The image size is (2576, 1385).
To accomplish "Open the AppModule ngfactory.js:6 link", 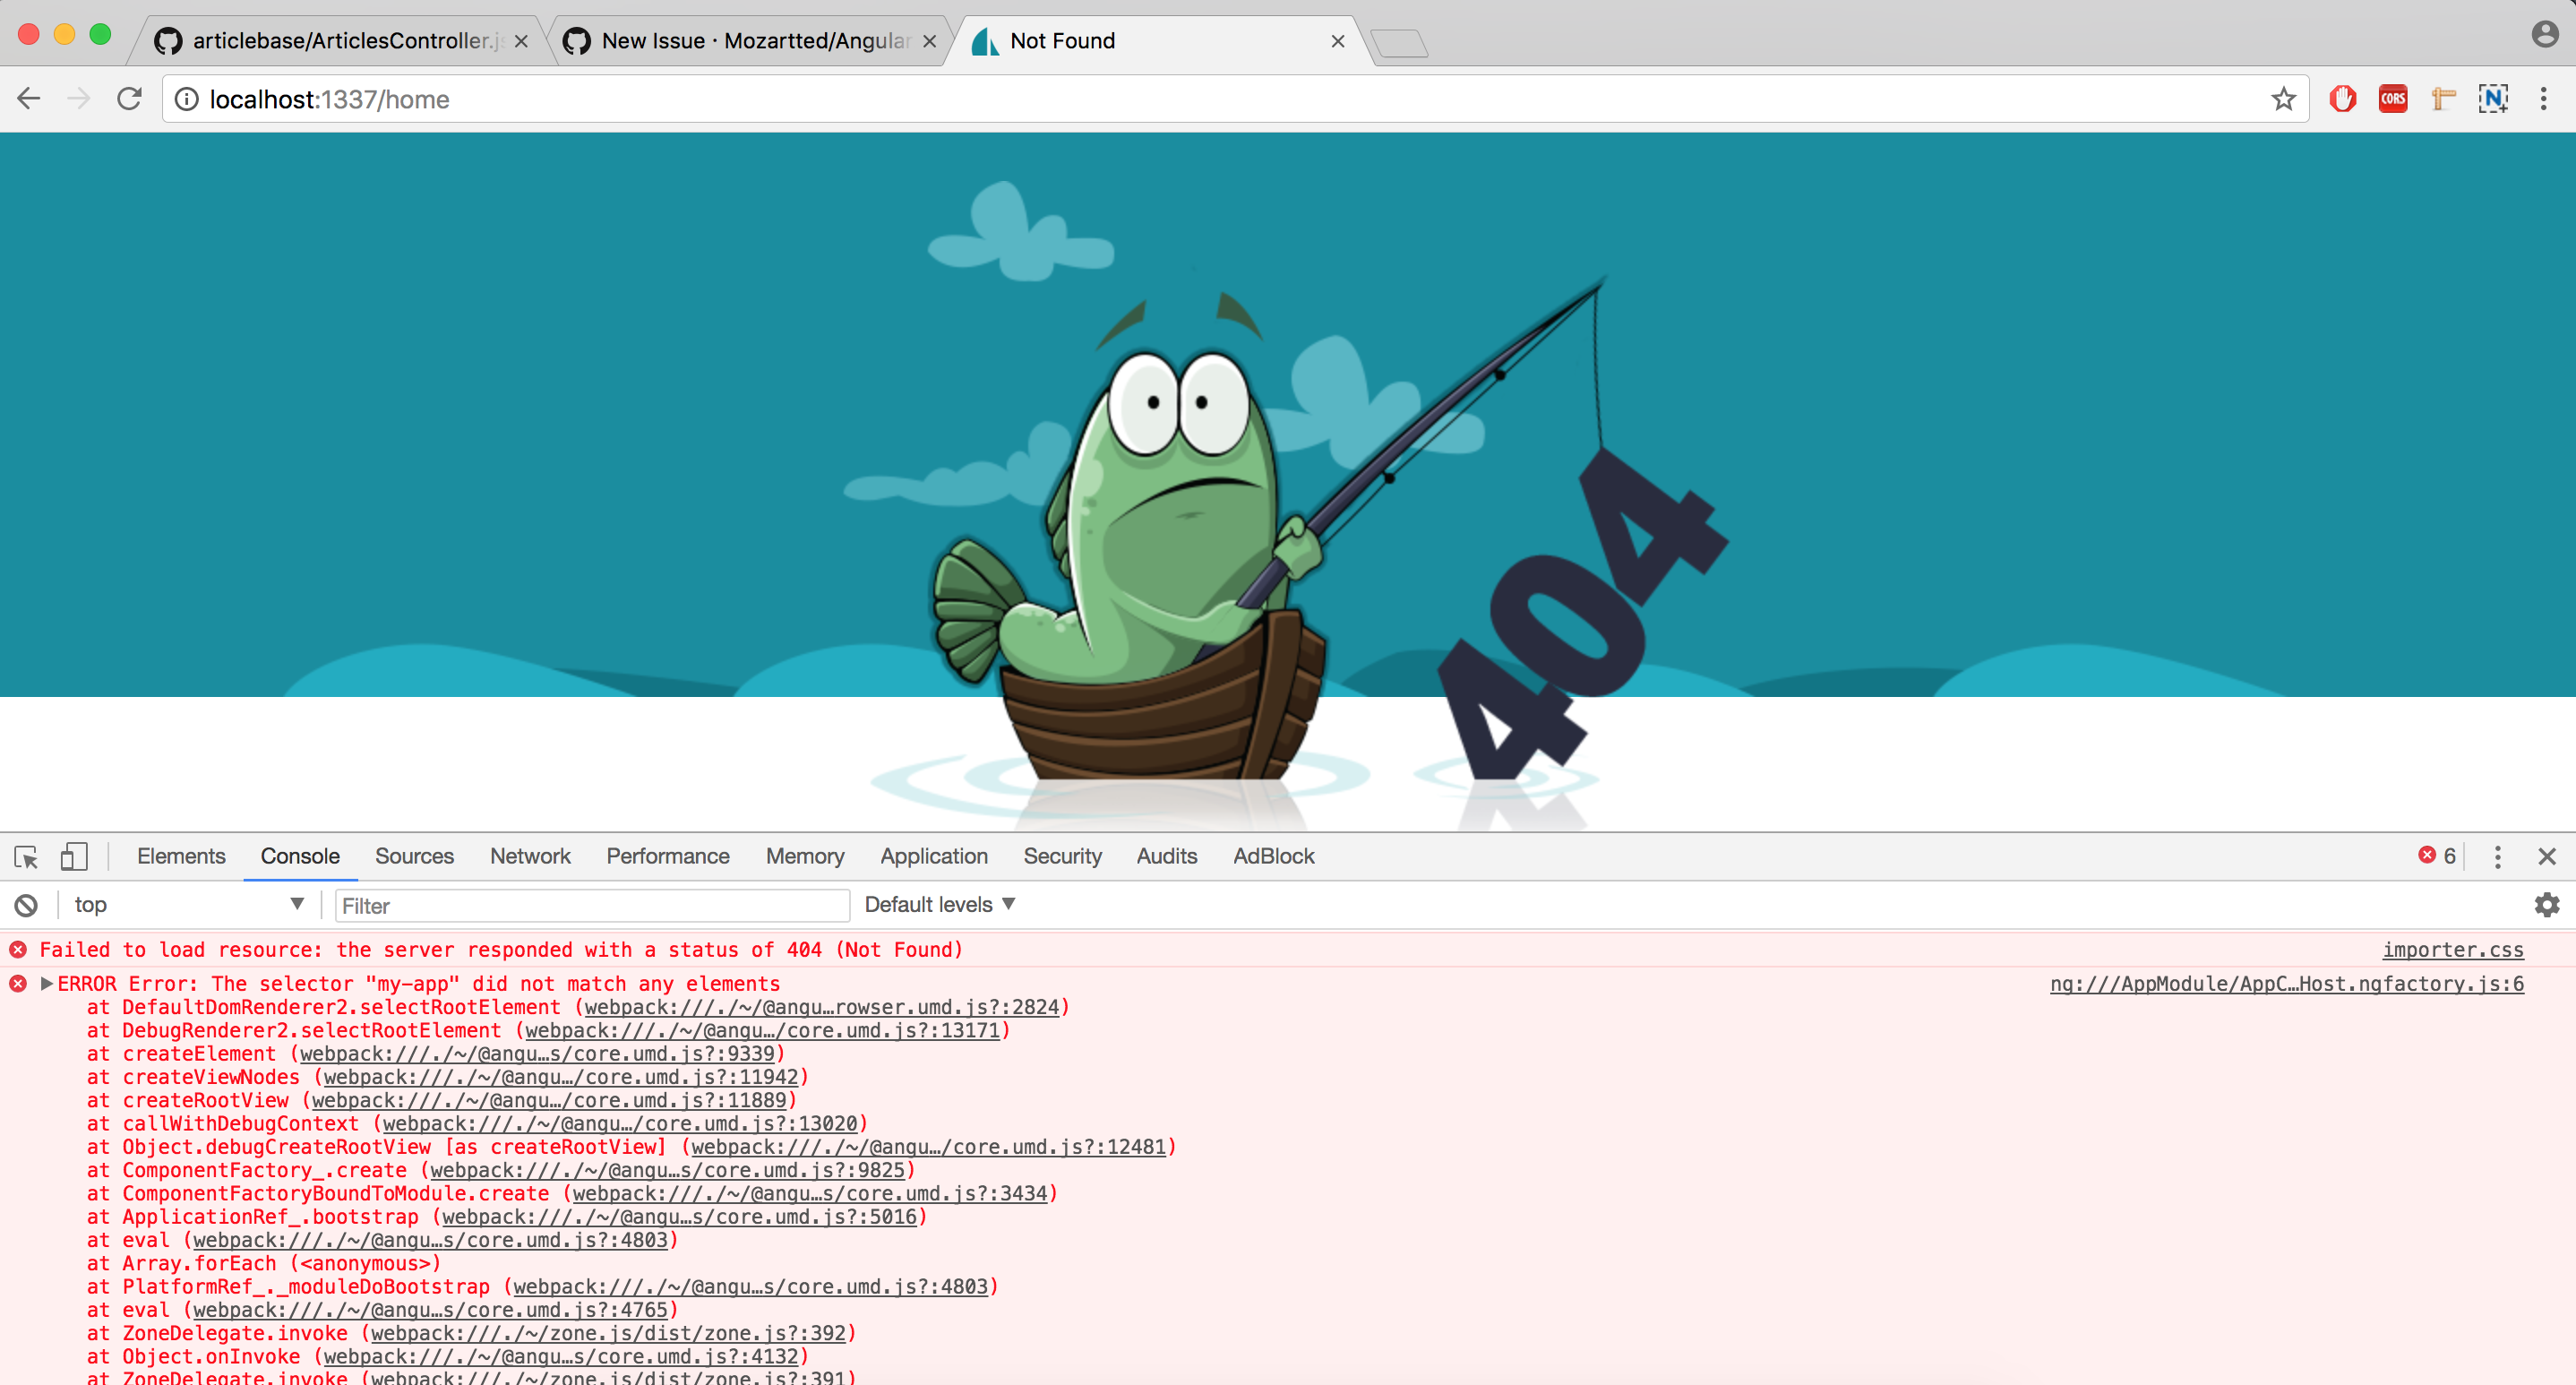I will [2286, 984].
